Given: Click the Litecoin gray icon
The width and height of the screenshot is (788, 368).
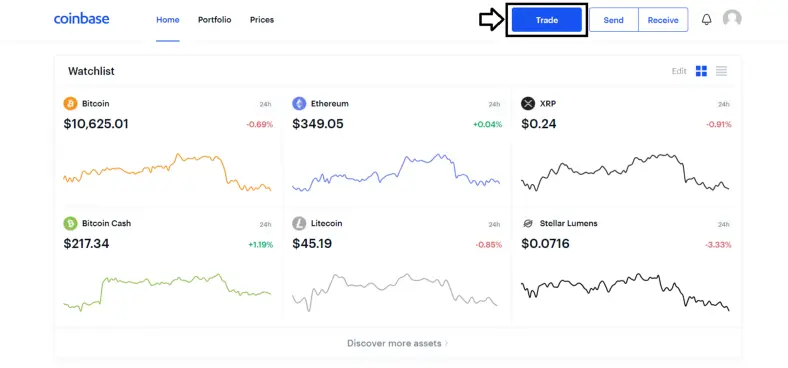Looking at the screenshot, I should (x=299, y=223).
